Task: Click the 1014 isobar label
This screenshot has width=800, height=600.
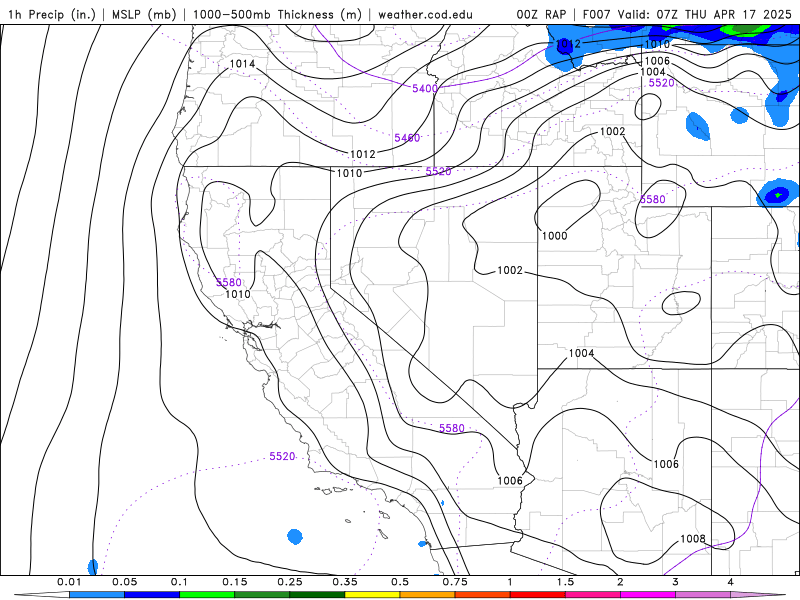Action: (242, 64)
